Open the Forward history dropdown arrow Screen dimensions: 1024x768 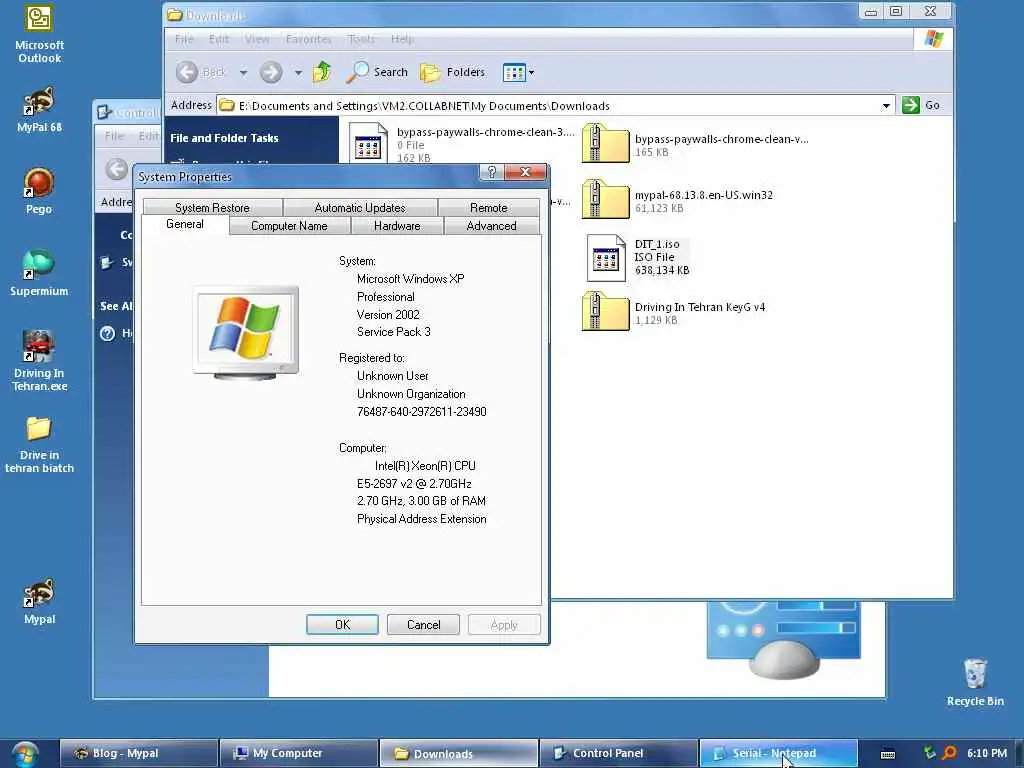coord(298,72)
